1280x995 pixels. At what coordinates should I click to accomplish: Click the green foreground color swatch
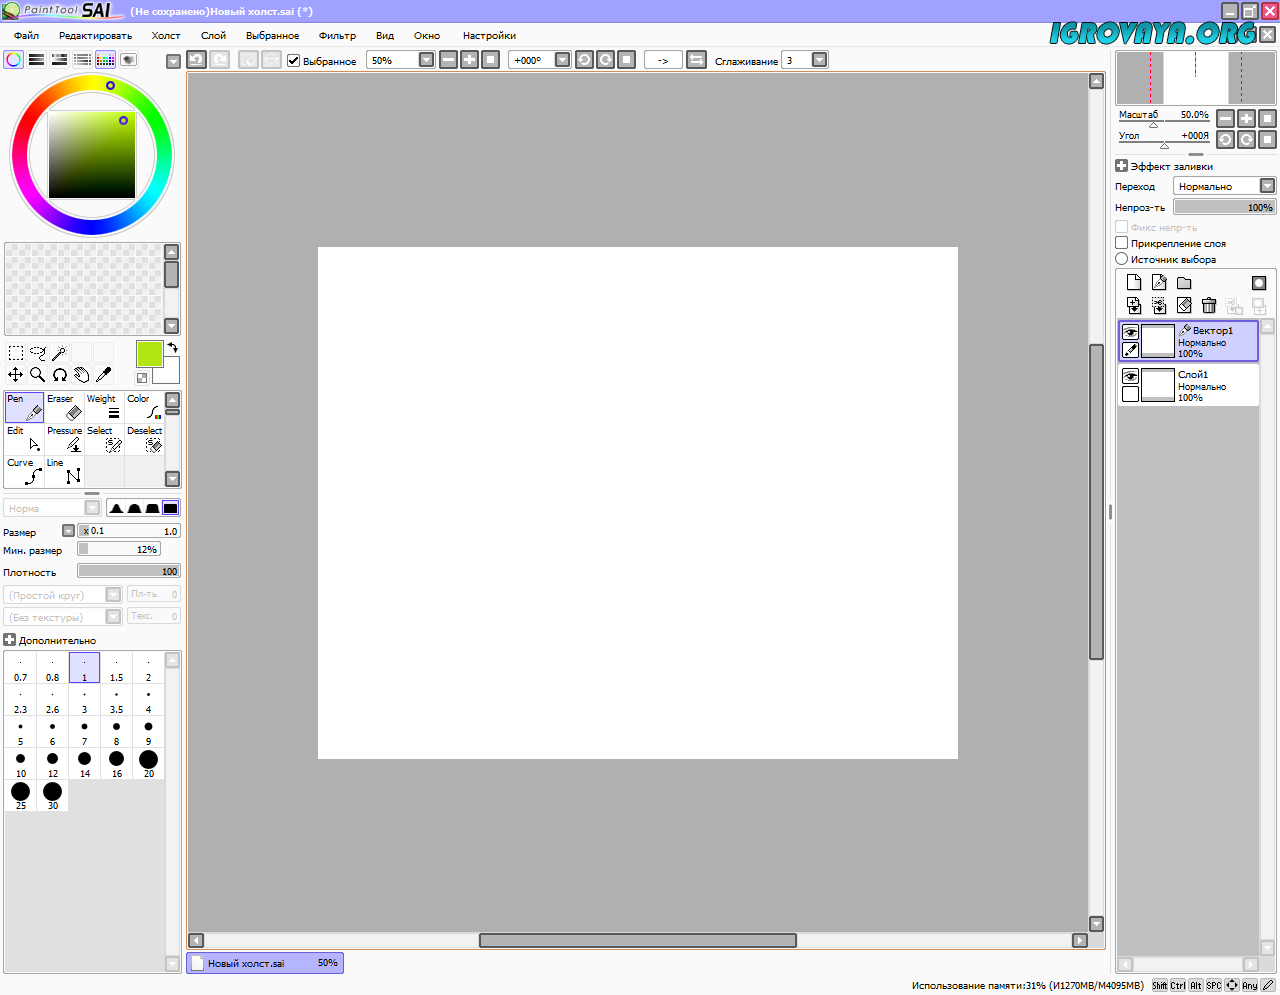coord(149,353)
